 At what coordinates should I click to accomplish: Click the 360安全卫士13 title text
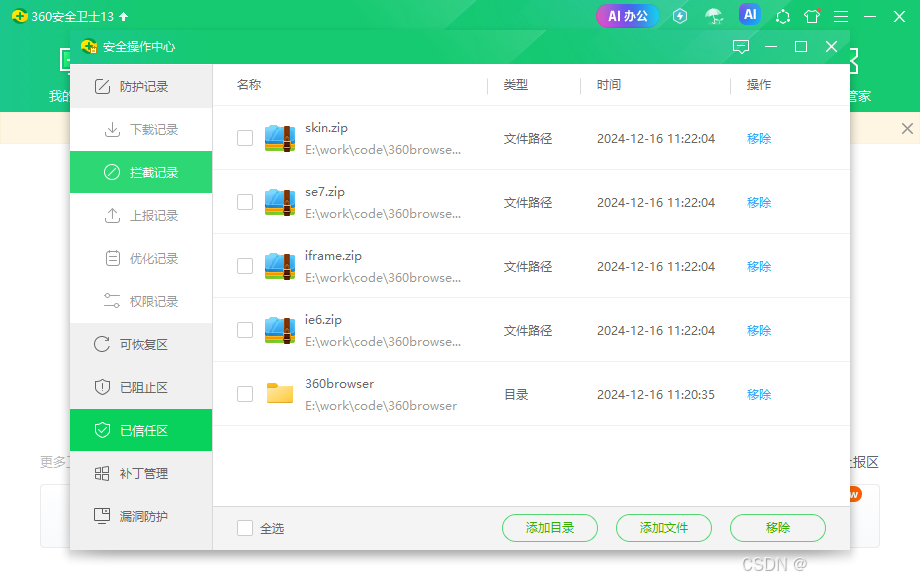72,16
